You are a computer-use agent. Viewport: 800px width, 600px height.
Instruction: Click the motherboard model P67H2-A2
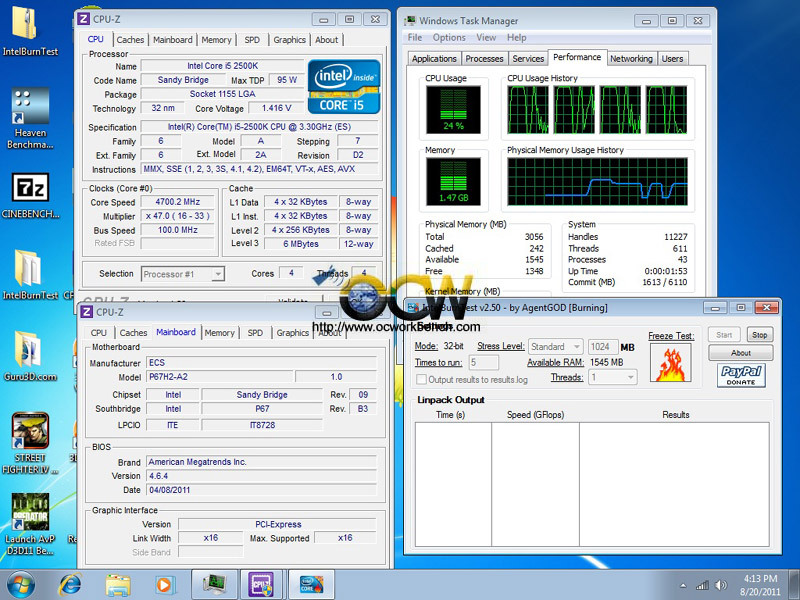pyautogui.click(x=220, y=377)
